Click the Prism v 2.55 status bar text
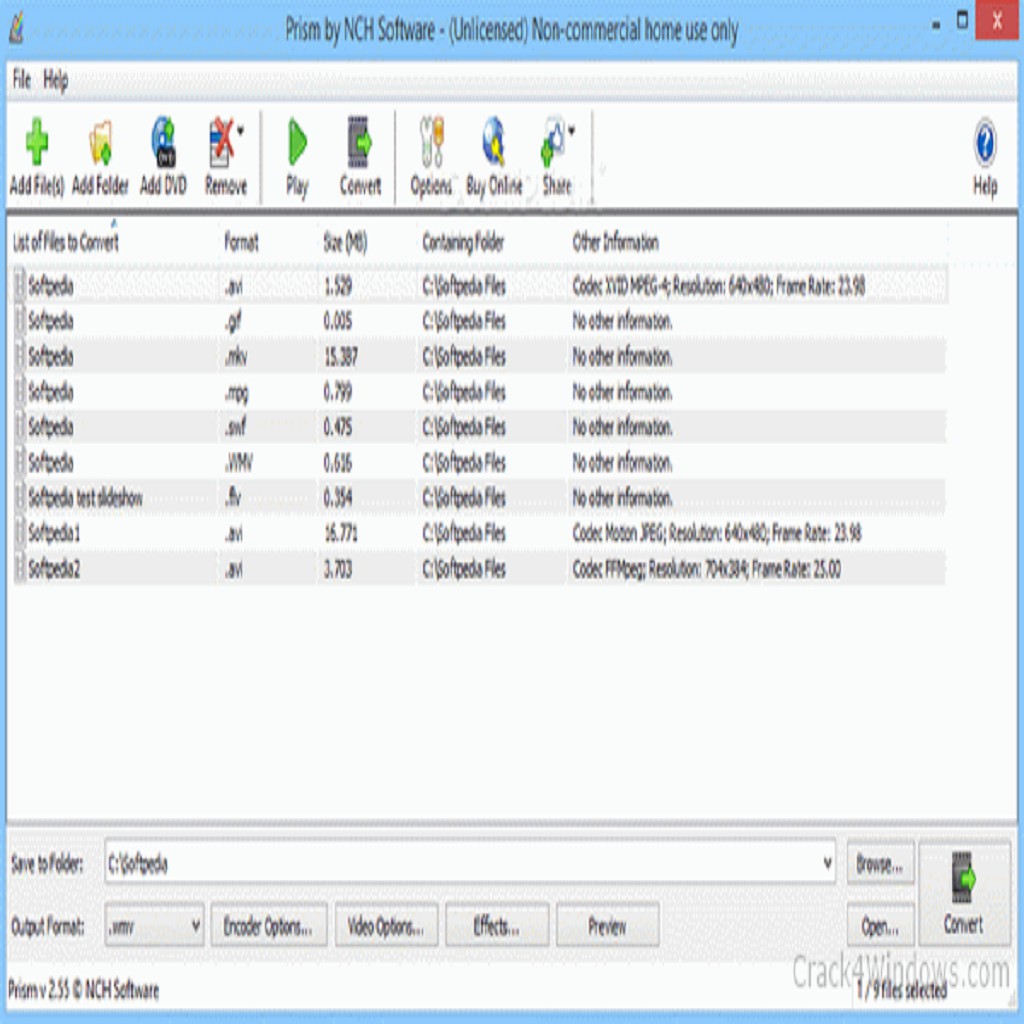Viewport: 1024px width, 1024px height. click(84, 990)
